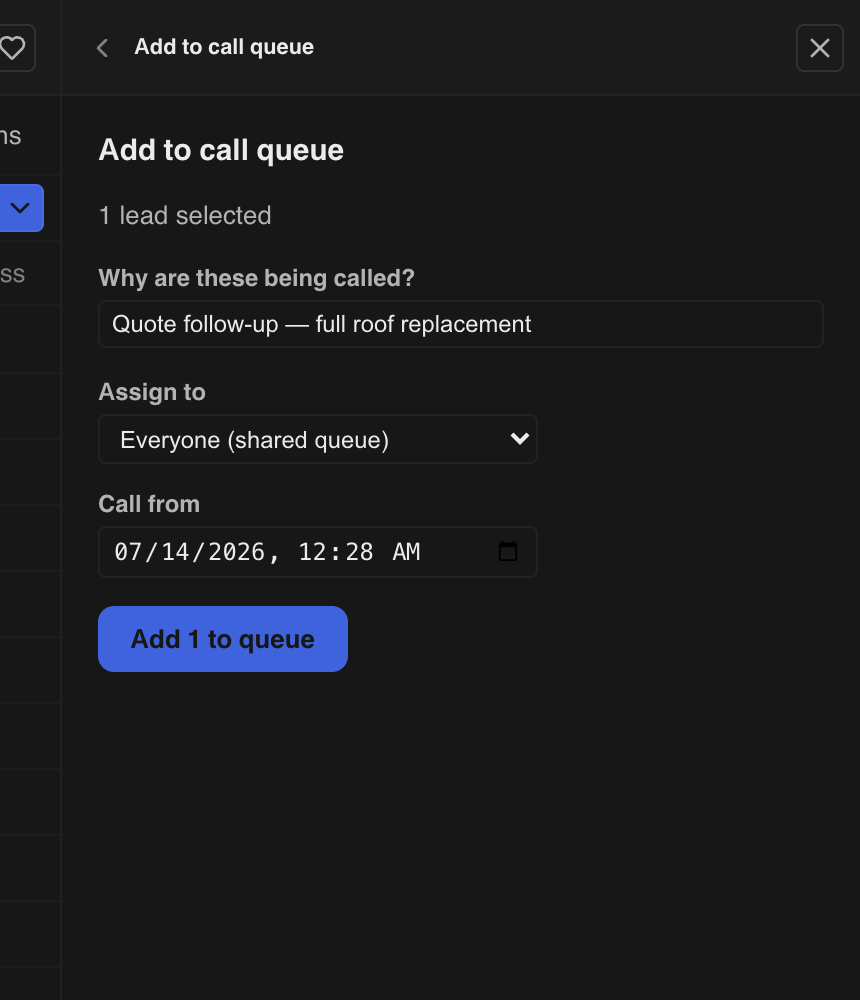Click the heart favorite icon

click(x=11, y=48)
